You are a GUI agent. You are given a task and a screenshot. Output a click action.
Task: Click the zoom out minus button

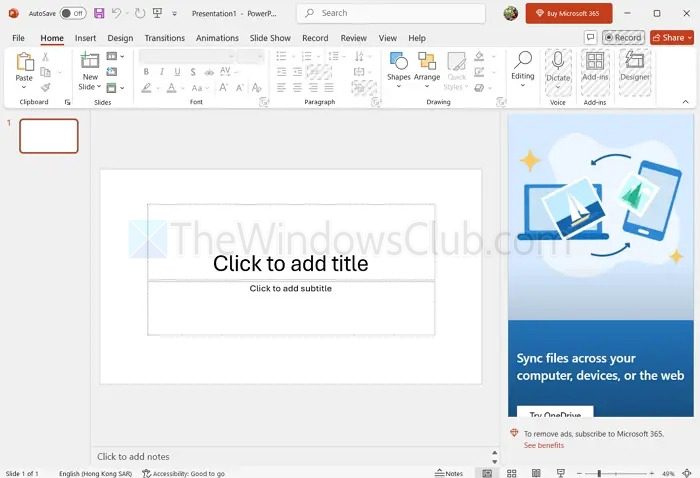[579, 473]
